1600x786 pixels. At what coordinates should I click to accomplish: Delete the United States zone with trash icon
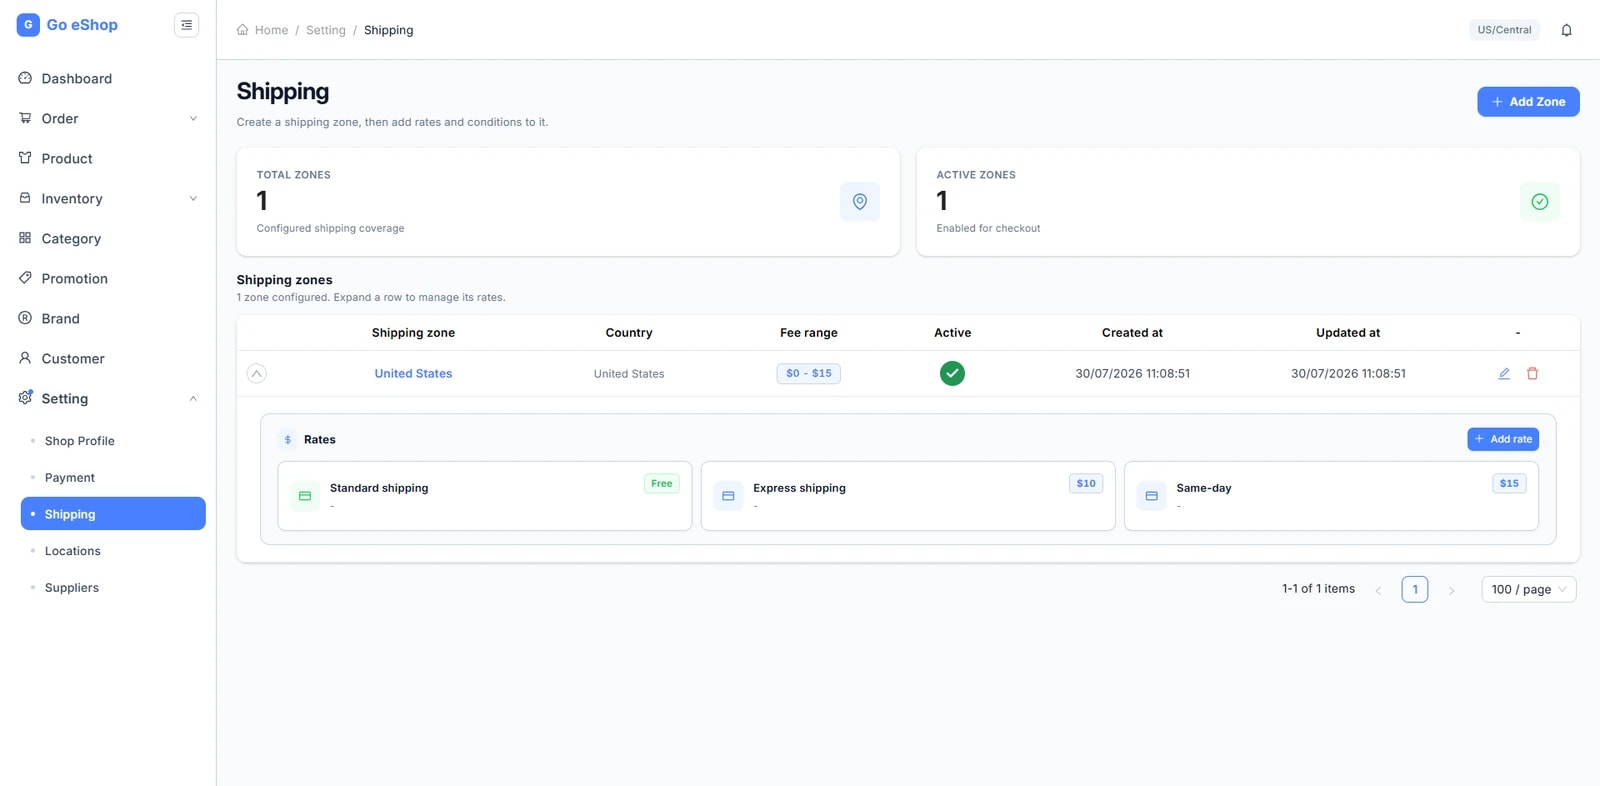point(1532,374)
